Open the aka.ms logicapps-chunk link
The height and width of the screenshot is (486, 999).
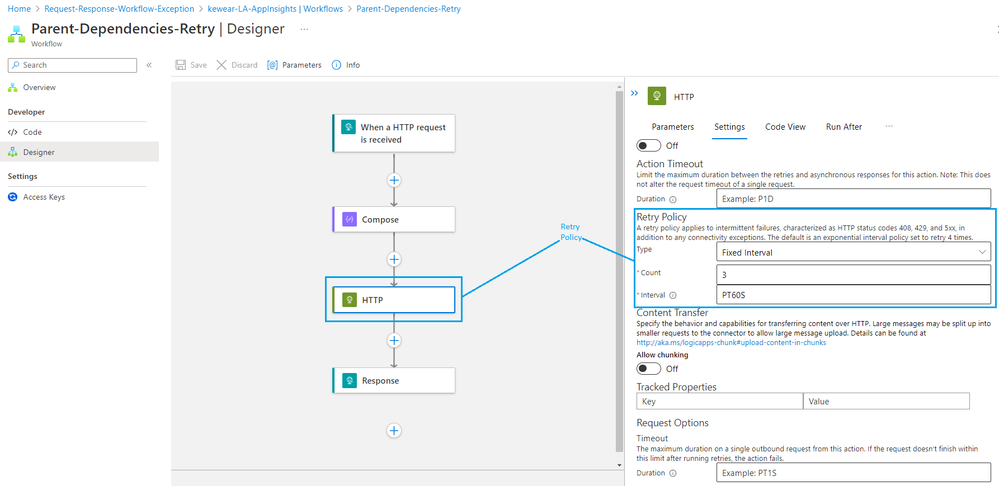(x=731, y=342)
